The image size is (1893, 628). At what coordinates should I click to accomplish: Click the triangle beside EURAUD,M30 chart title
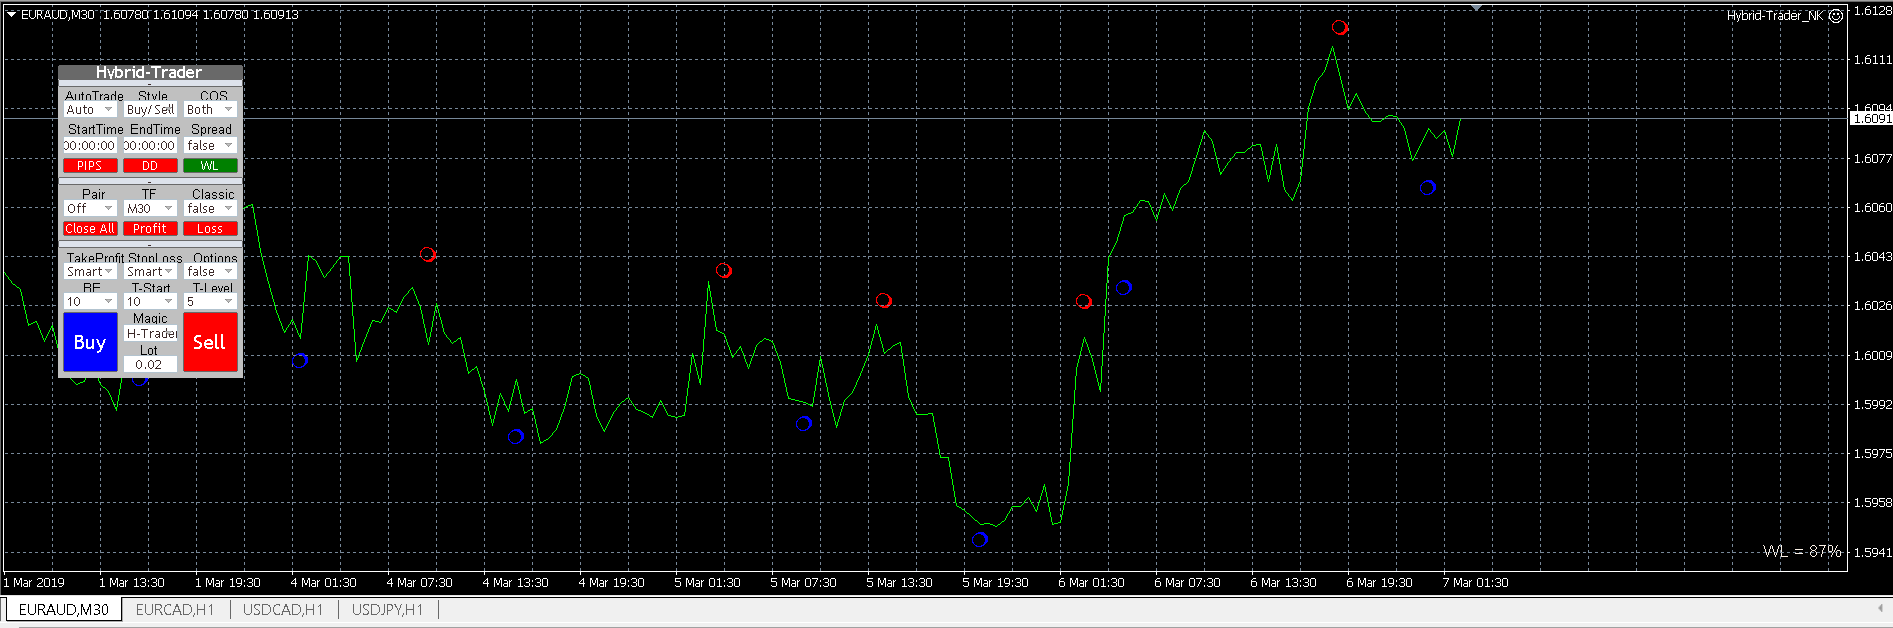click(11, 14)
